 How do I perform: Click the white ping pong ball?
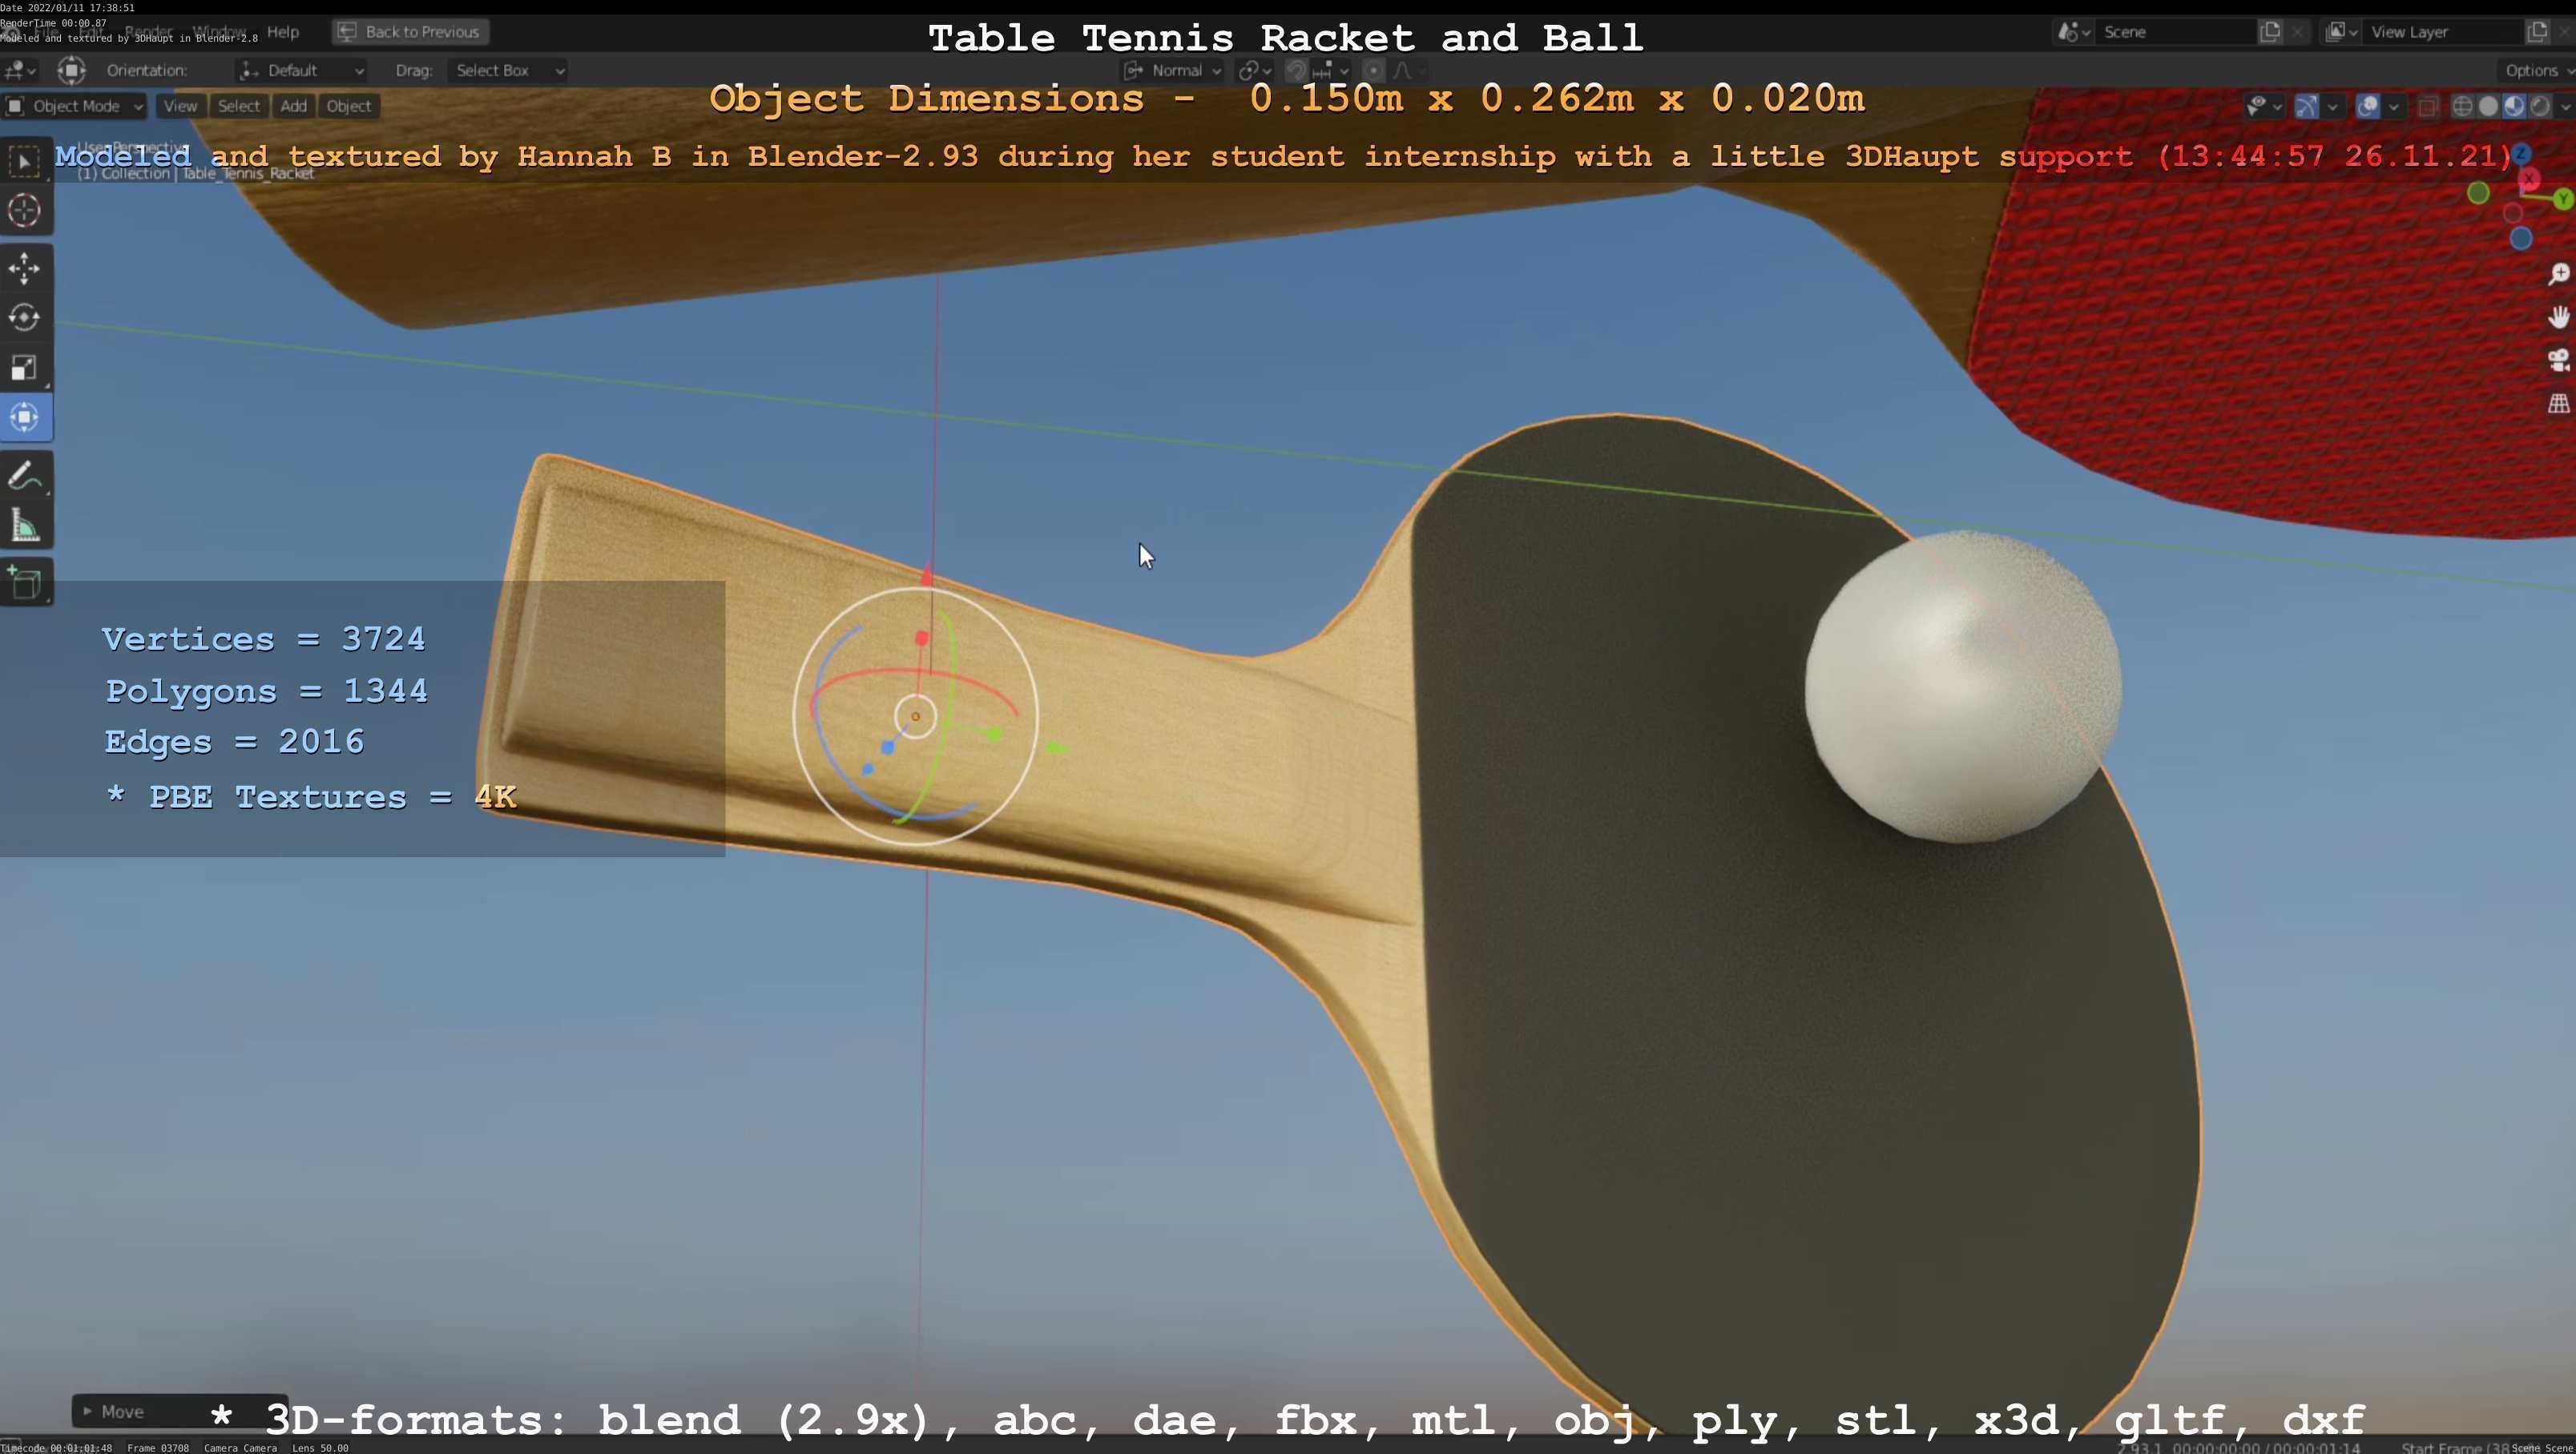click(x=1963, y=686)
